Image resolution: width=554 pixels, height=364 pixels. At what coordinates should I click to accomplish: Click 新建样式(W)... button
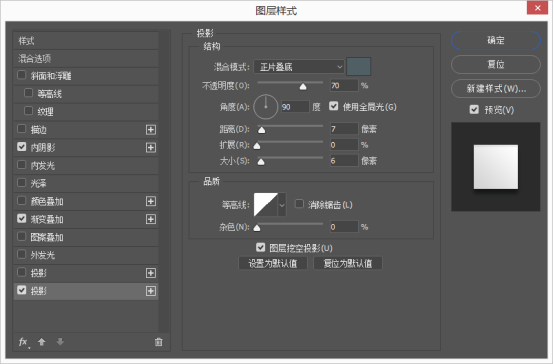pos(496,88)
